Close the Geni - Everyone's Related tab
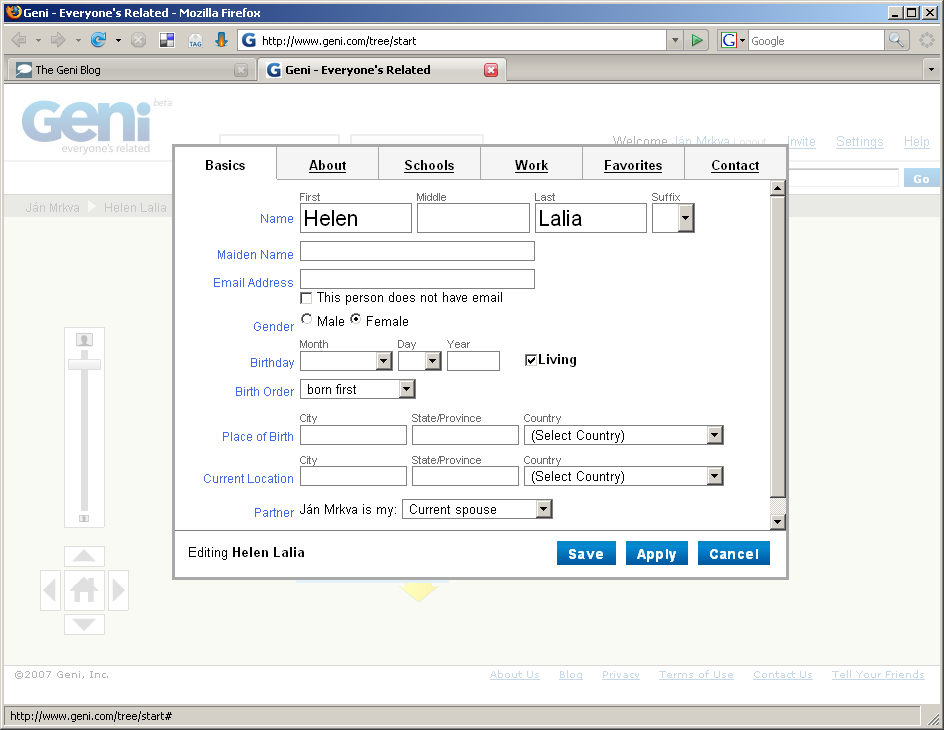The width and height of the screenshot is (944, 730). click(x=491, y=70)
